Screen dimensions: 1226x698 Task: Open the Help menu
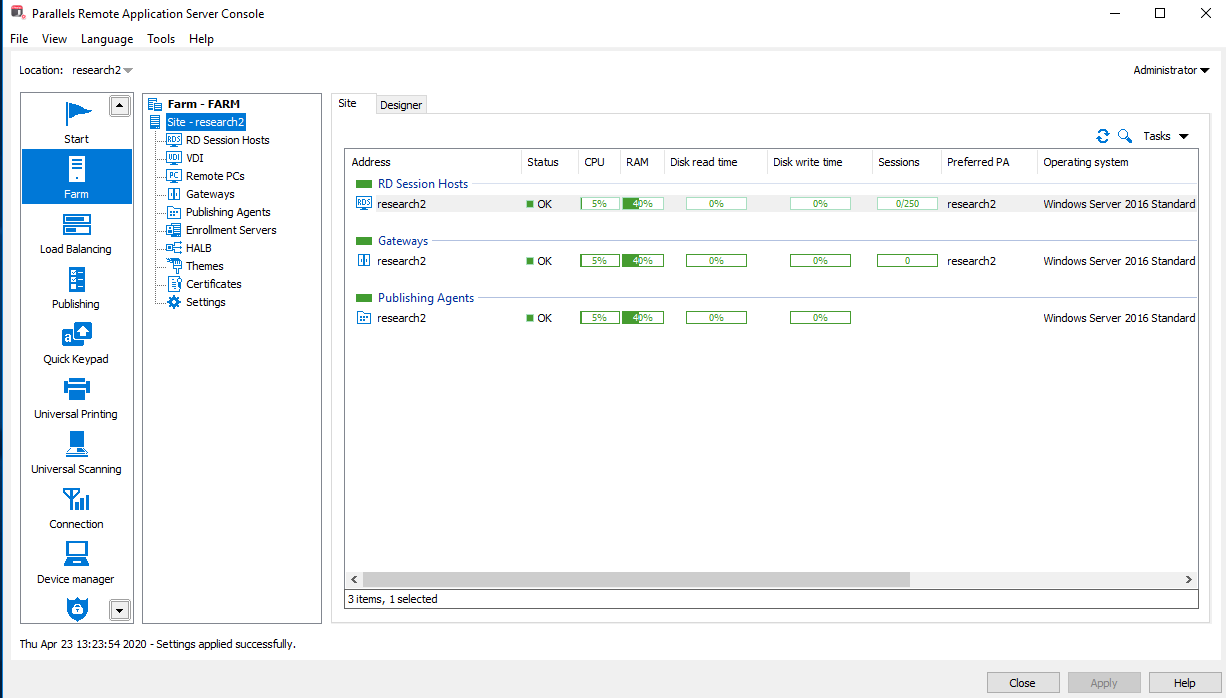point(201,39)
